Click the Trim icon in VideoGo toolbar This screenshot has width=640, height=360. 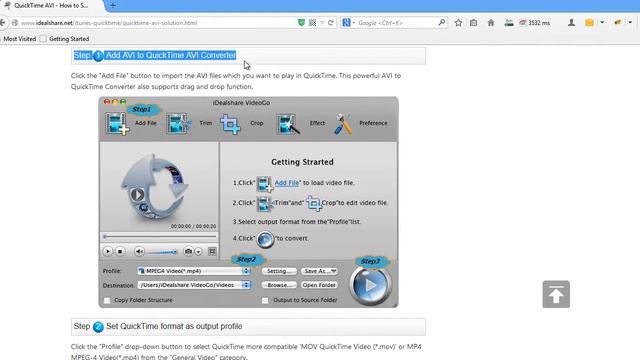coord(178,123)
